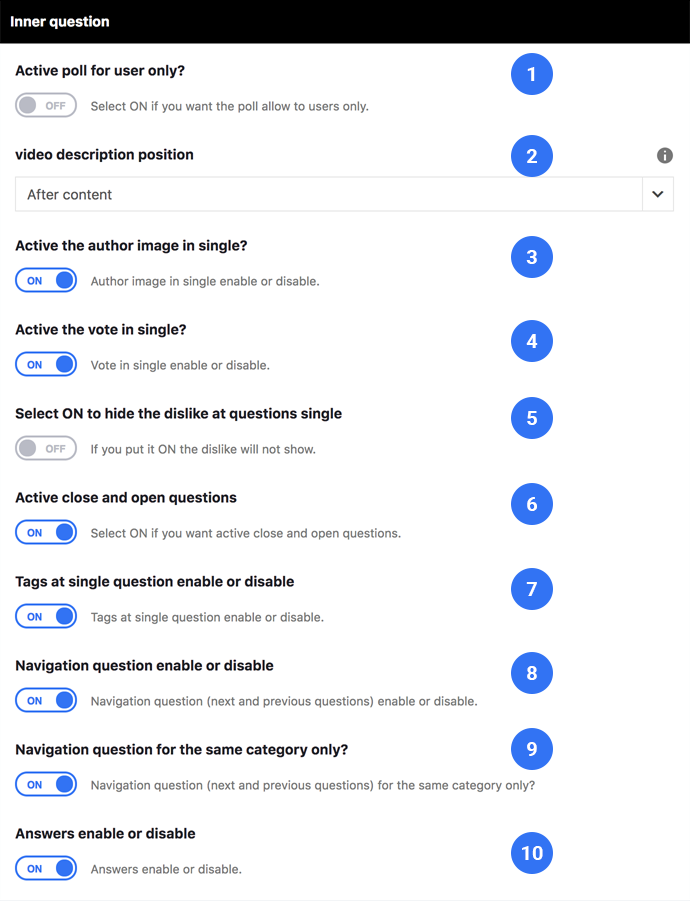
Task: Switch off the Answers enable or disable toggle
Action: 46,868
